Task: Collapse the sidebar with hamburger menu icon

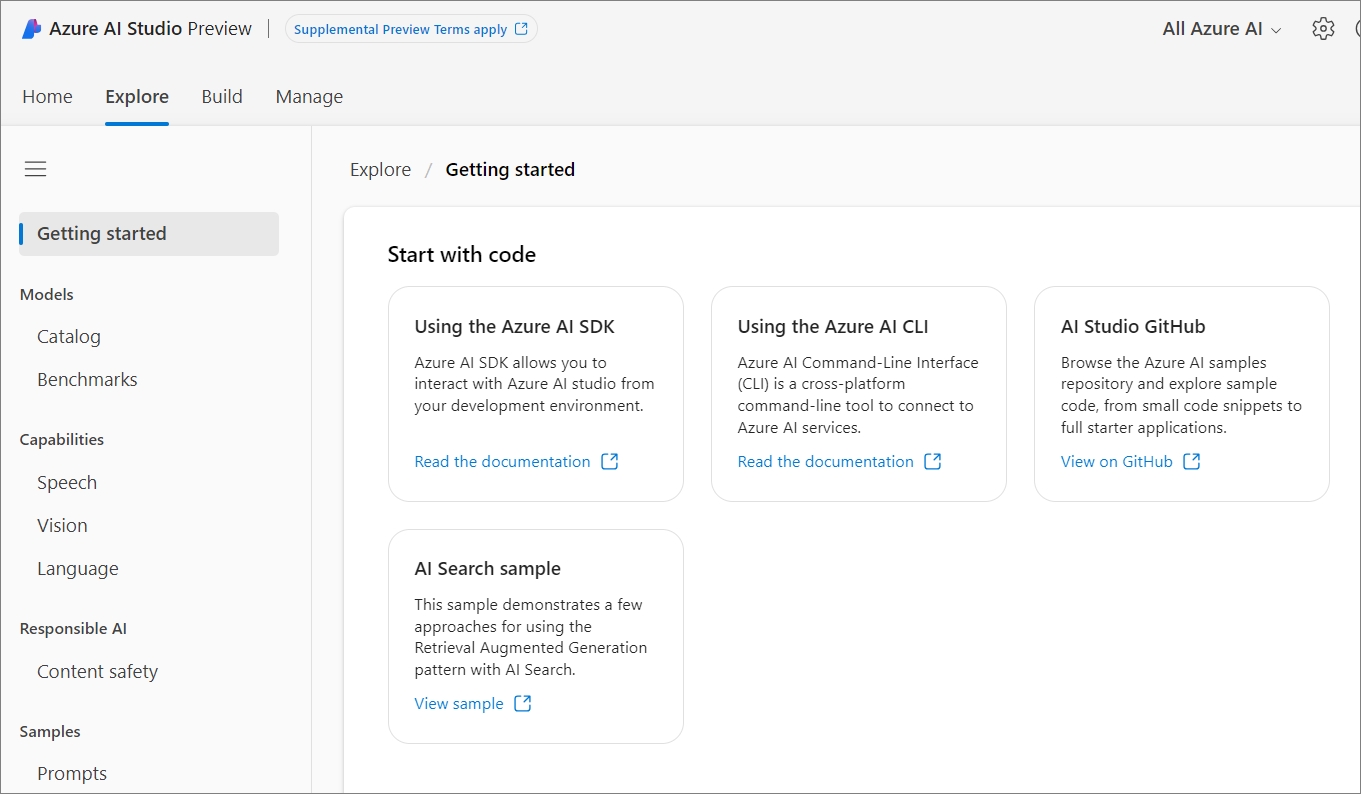Action: pyautogui.click(x=36, y=170)
